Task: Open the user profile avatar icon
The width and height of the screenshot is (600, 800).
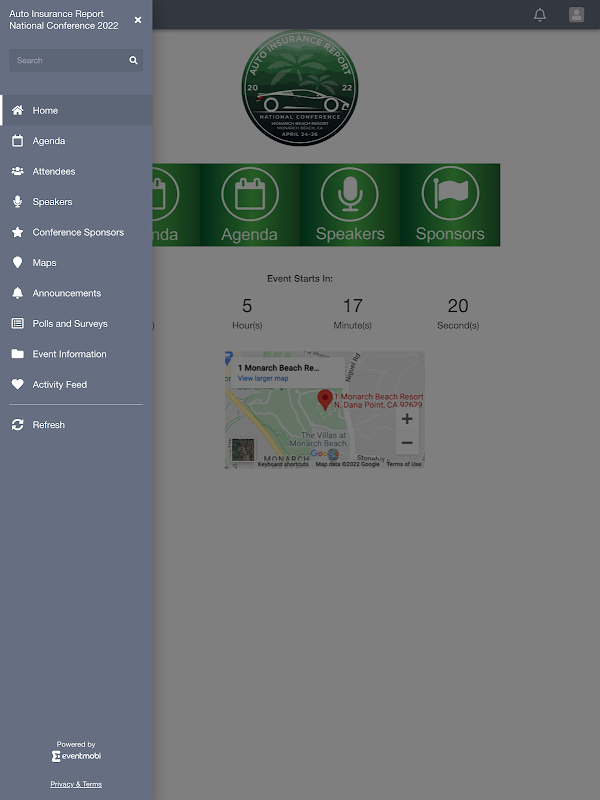Action: [x=577, y=14]
